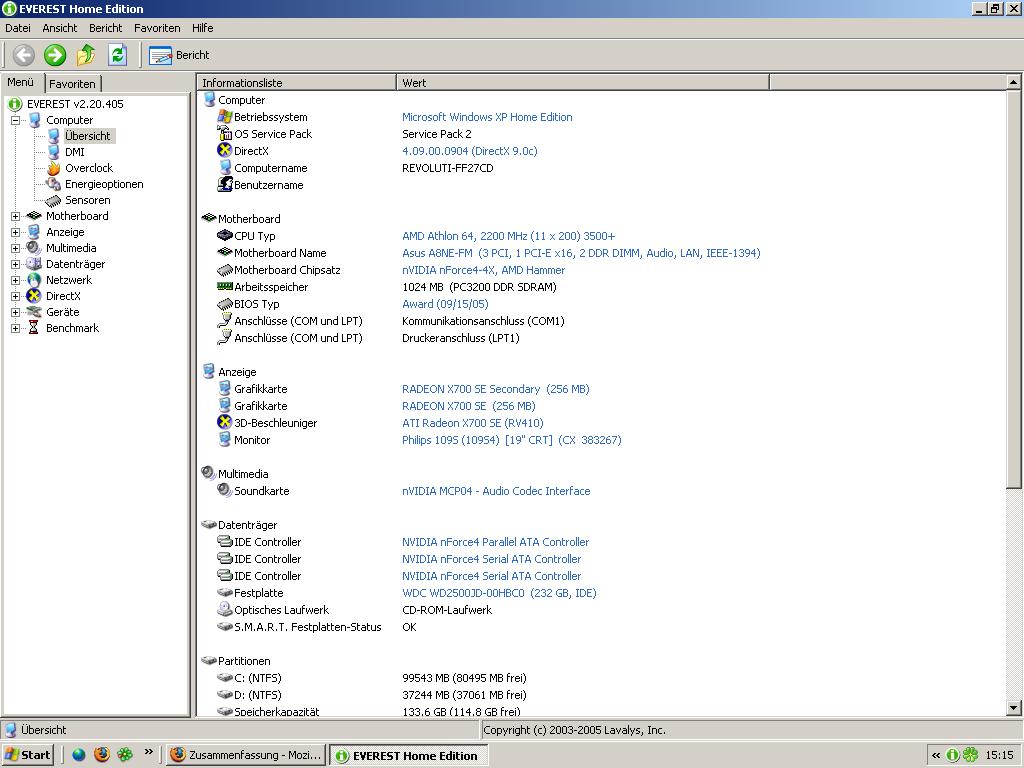
Task: Click the Sensoren chip icon
Action: coord(54,200)
